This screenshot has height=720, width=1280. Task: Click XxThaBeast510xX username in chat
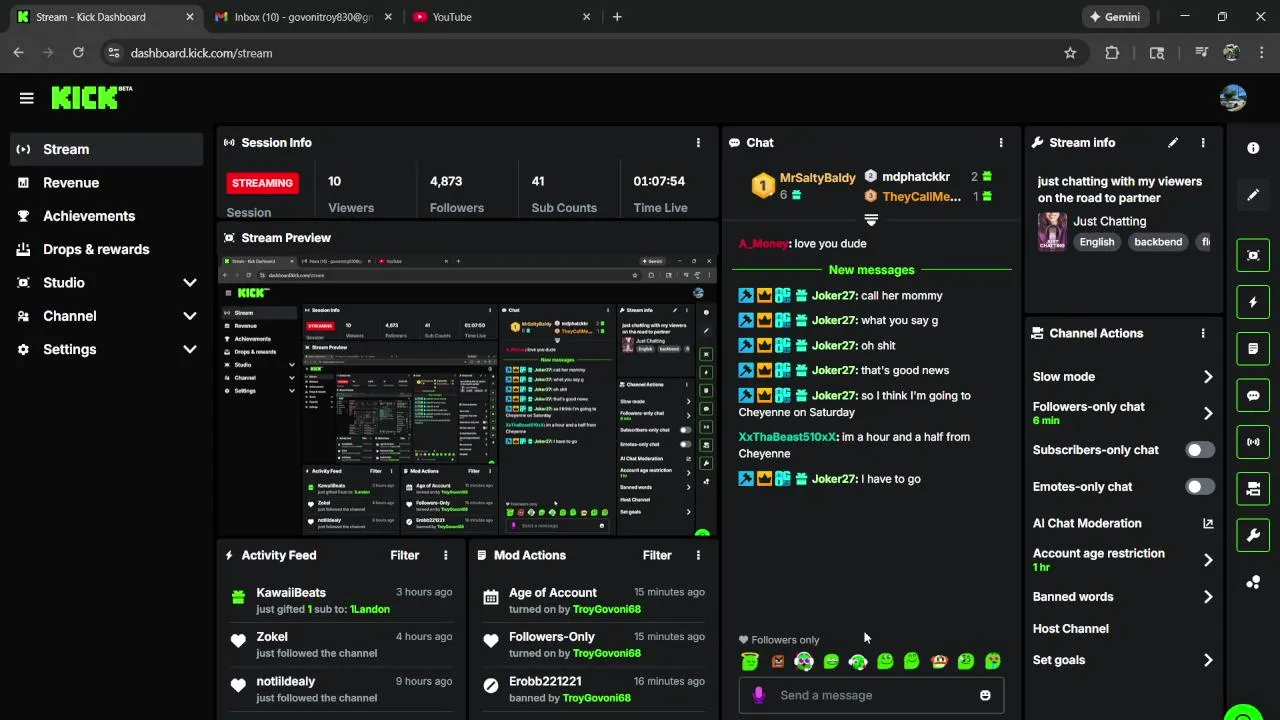787,437
